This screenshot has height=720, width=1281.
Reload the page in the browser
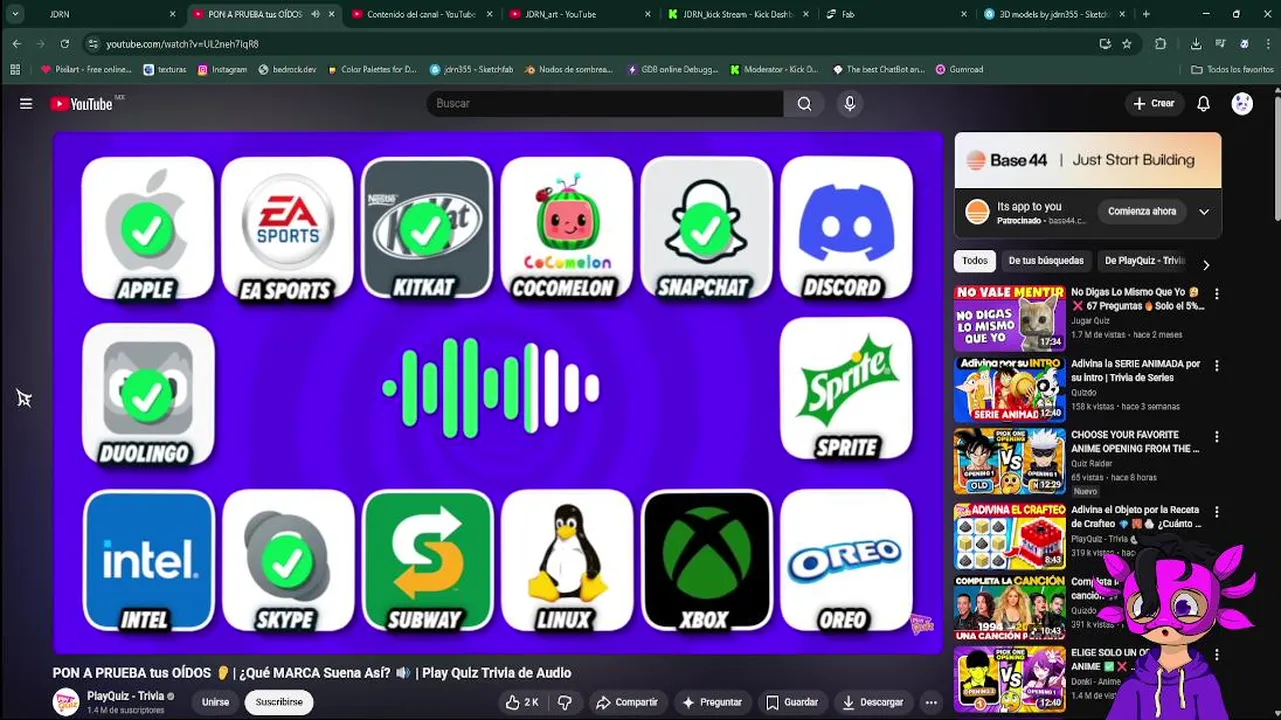(65, 44)
